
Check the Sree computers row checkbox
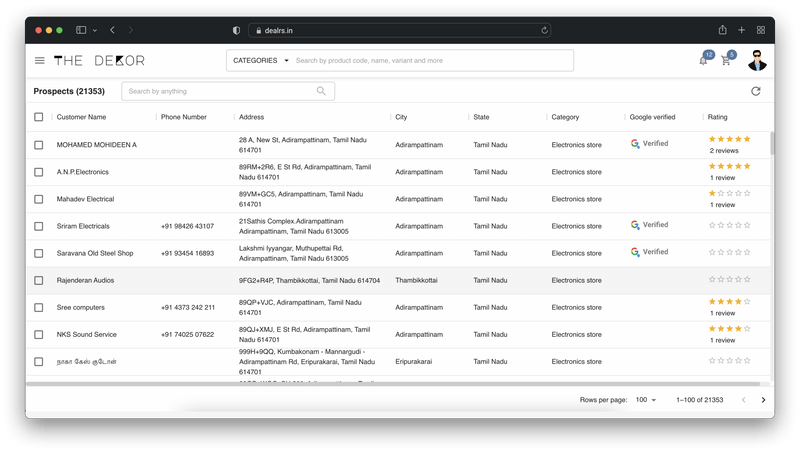(39, 307)
